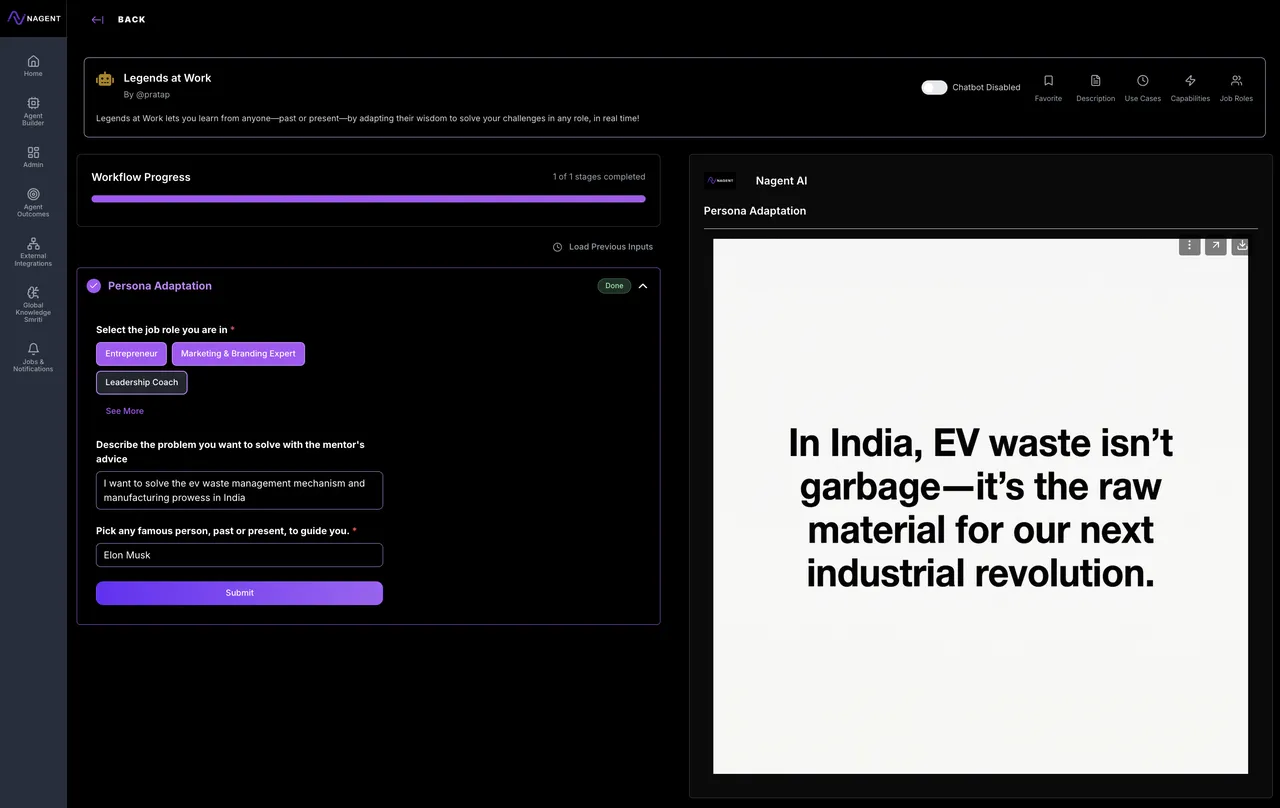Click the right panel 'Persona Adaptation' heading
The height and width of the screenshot is (808, 1280).
(755, 211)
